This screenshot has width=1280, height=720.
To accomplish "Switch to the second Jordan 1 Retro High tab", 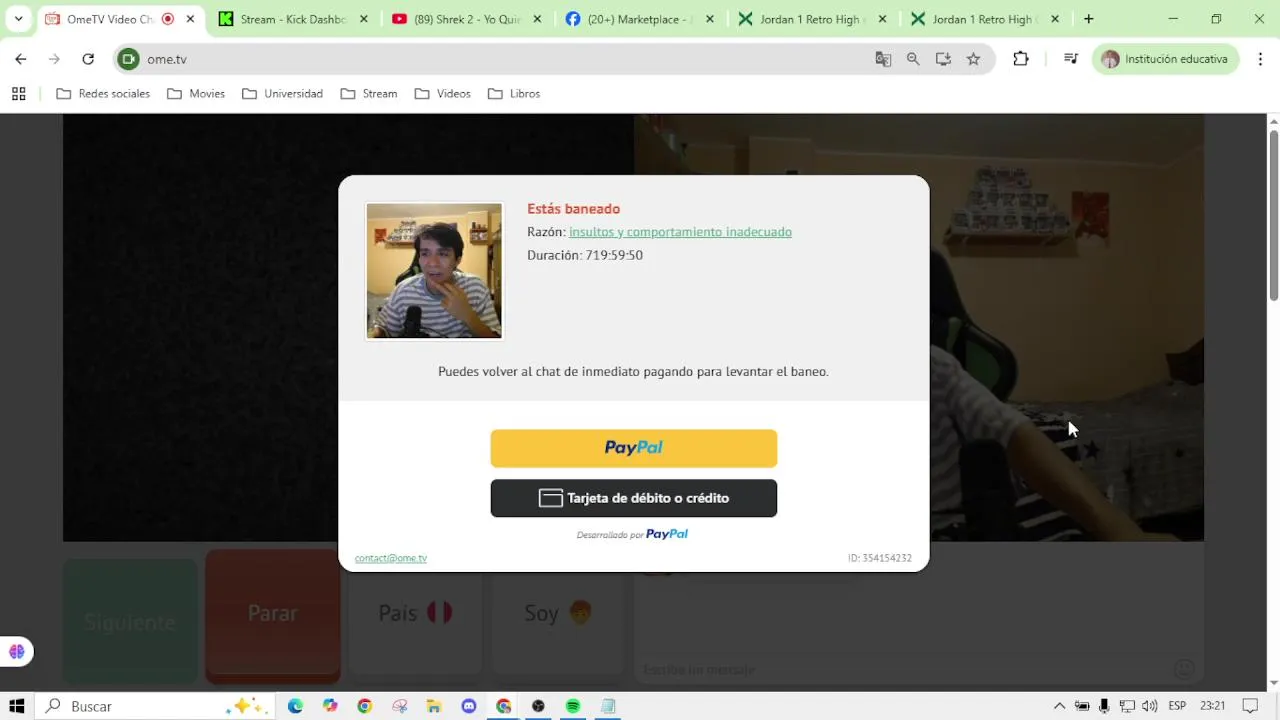I will (985, 19).
